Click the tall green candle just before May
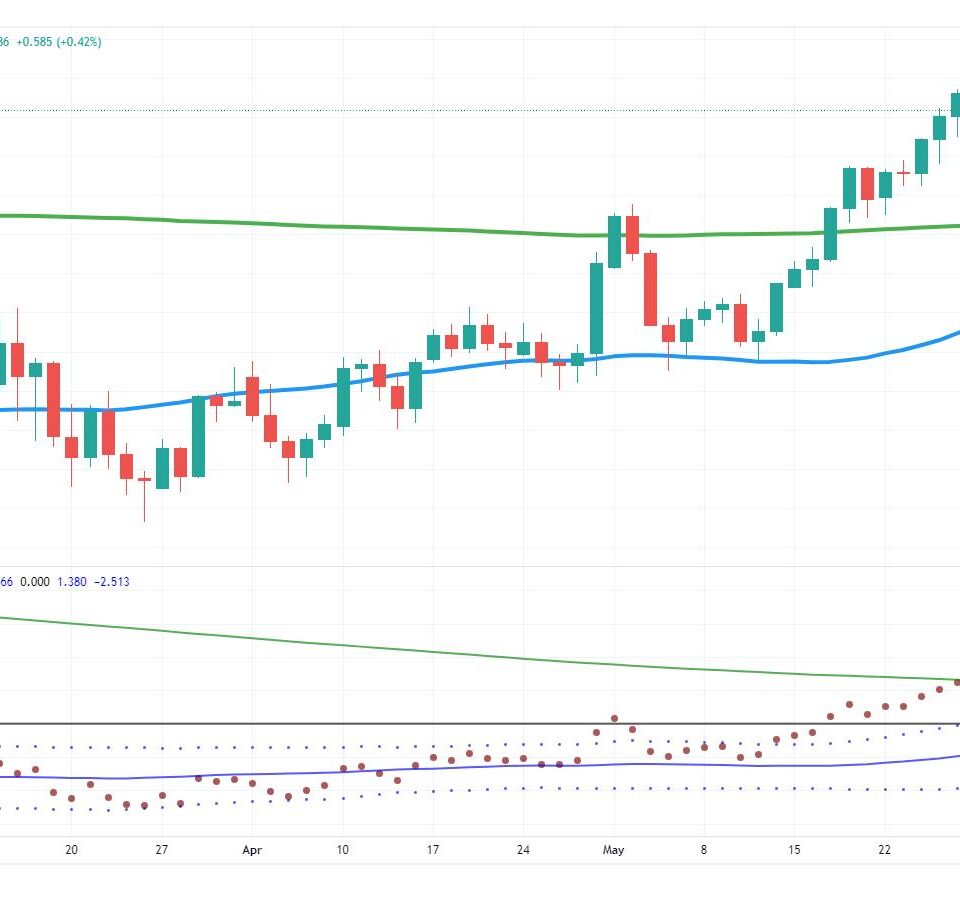The width and height of the screenshot is (960, 899). [597, 308]
